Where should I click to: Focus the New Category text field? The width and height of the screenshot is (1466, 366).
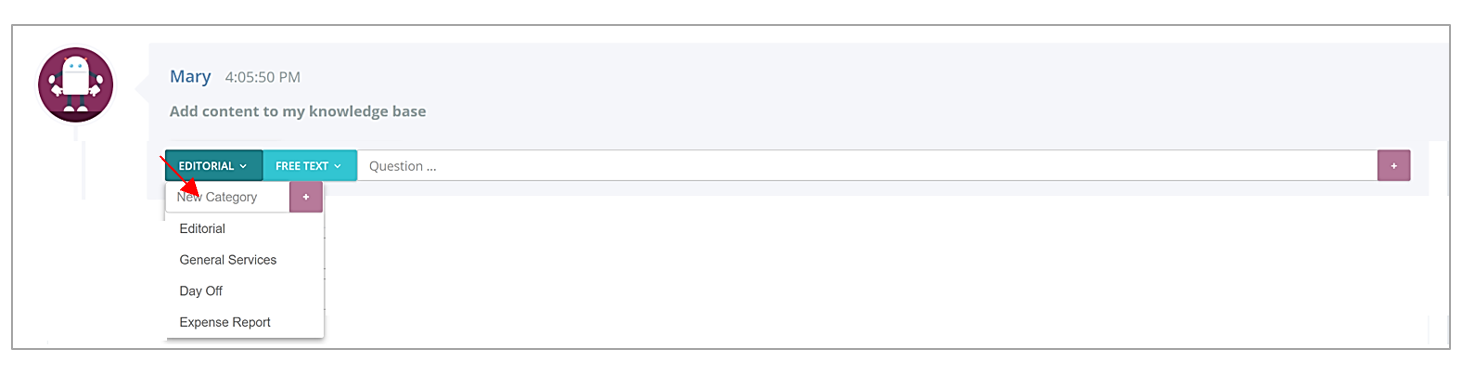(x=228, y=197)
